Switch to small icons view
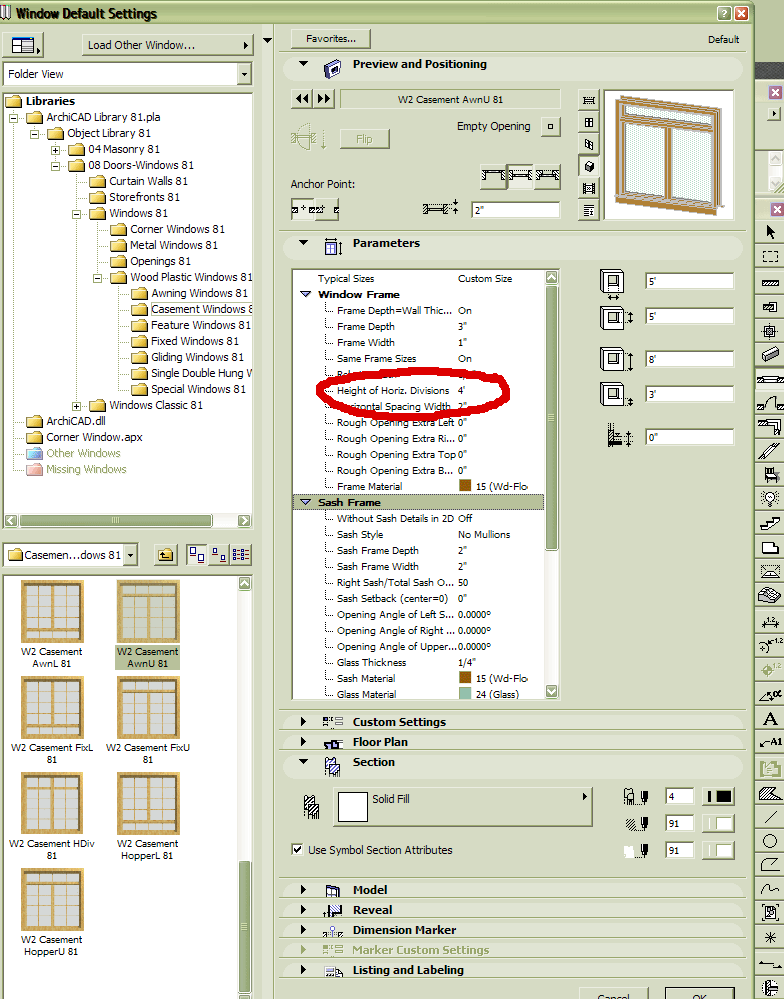 coord(219,555)
